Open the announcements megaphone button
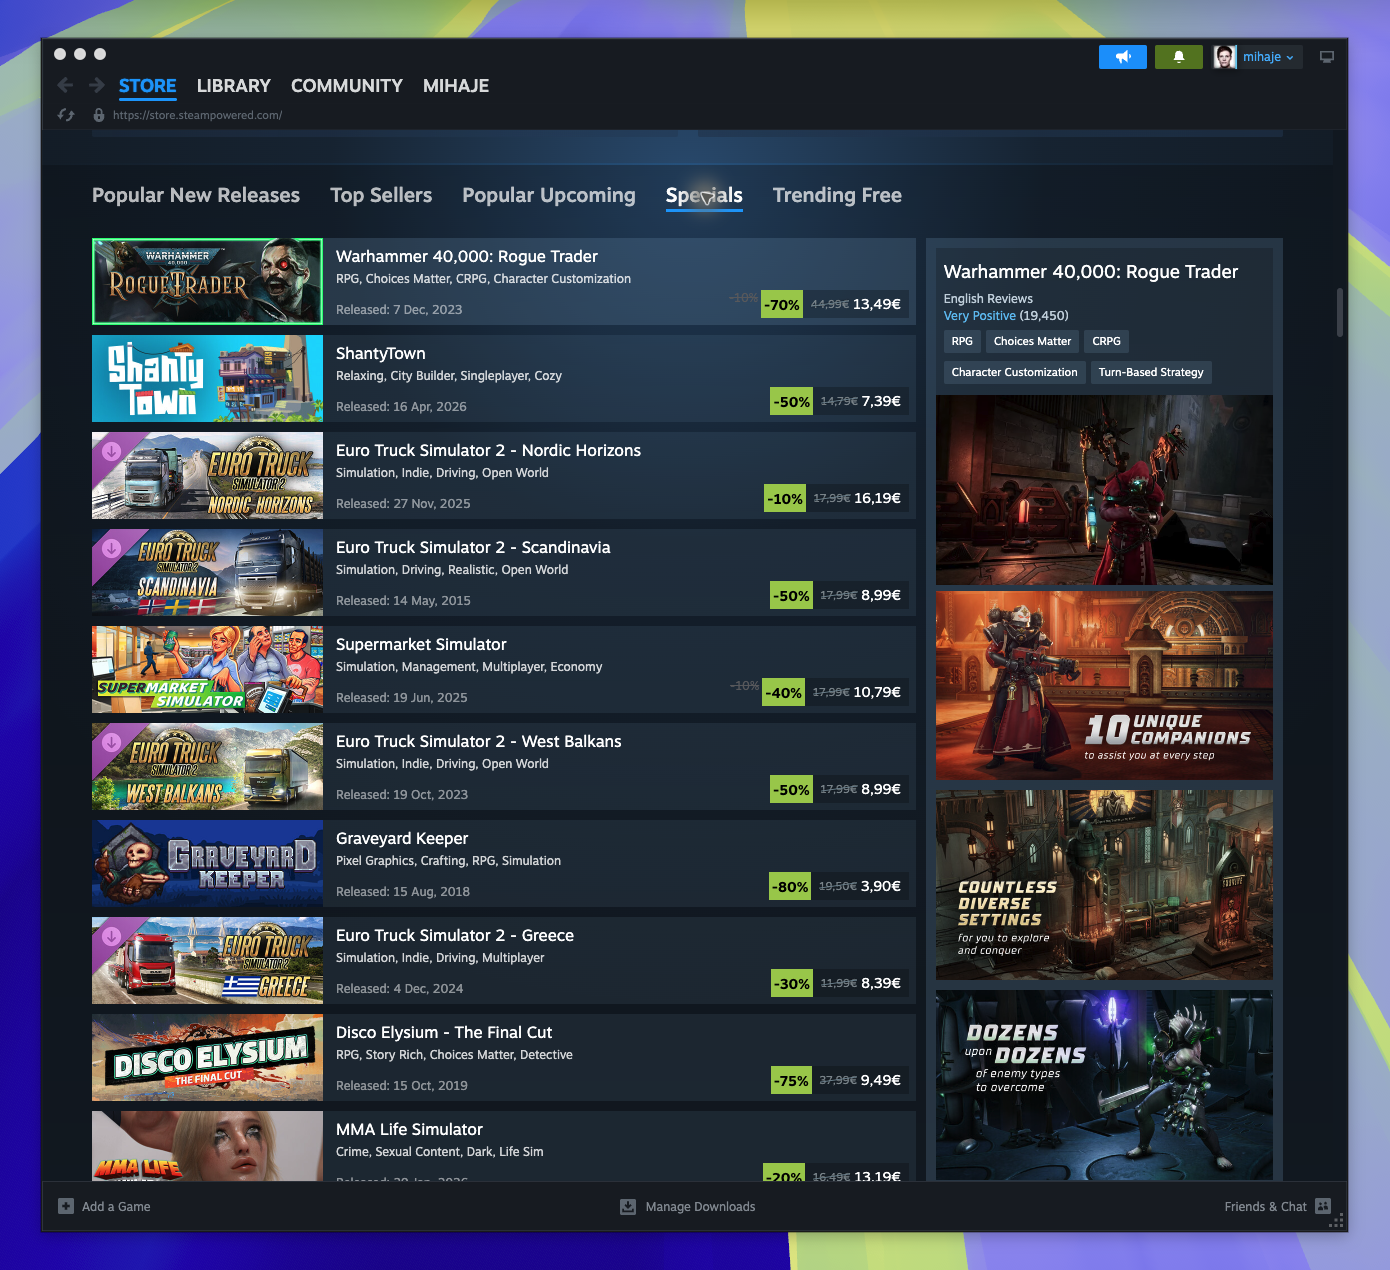This screenshot has width=1390, height=1270. pyautogui.click(x=1123, y=57)
